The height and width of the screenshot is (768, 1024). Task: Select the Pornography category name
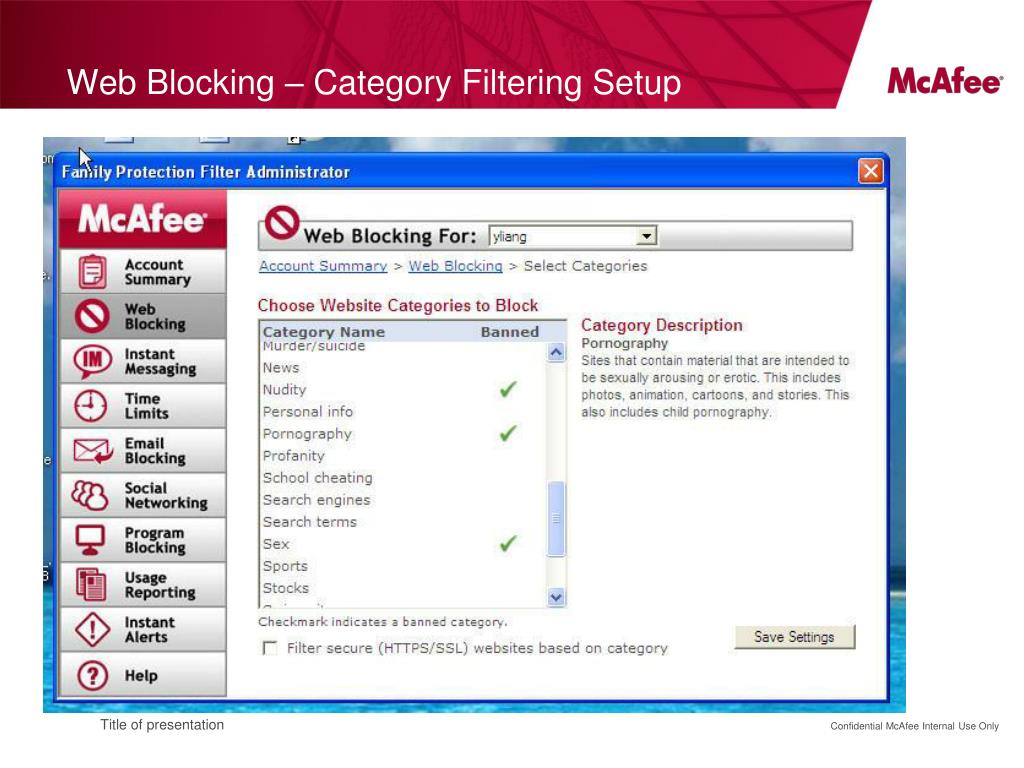click(307, 434)
